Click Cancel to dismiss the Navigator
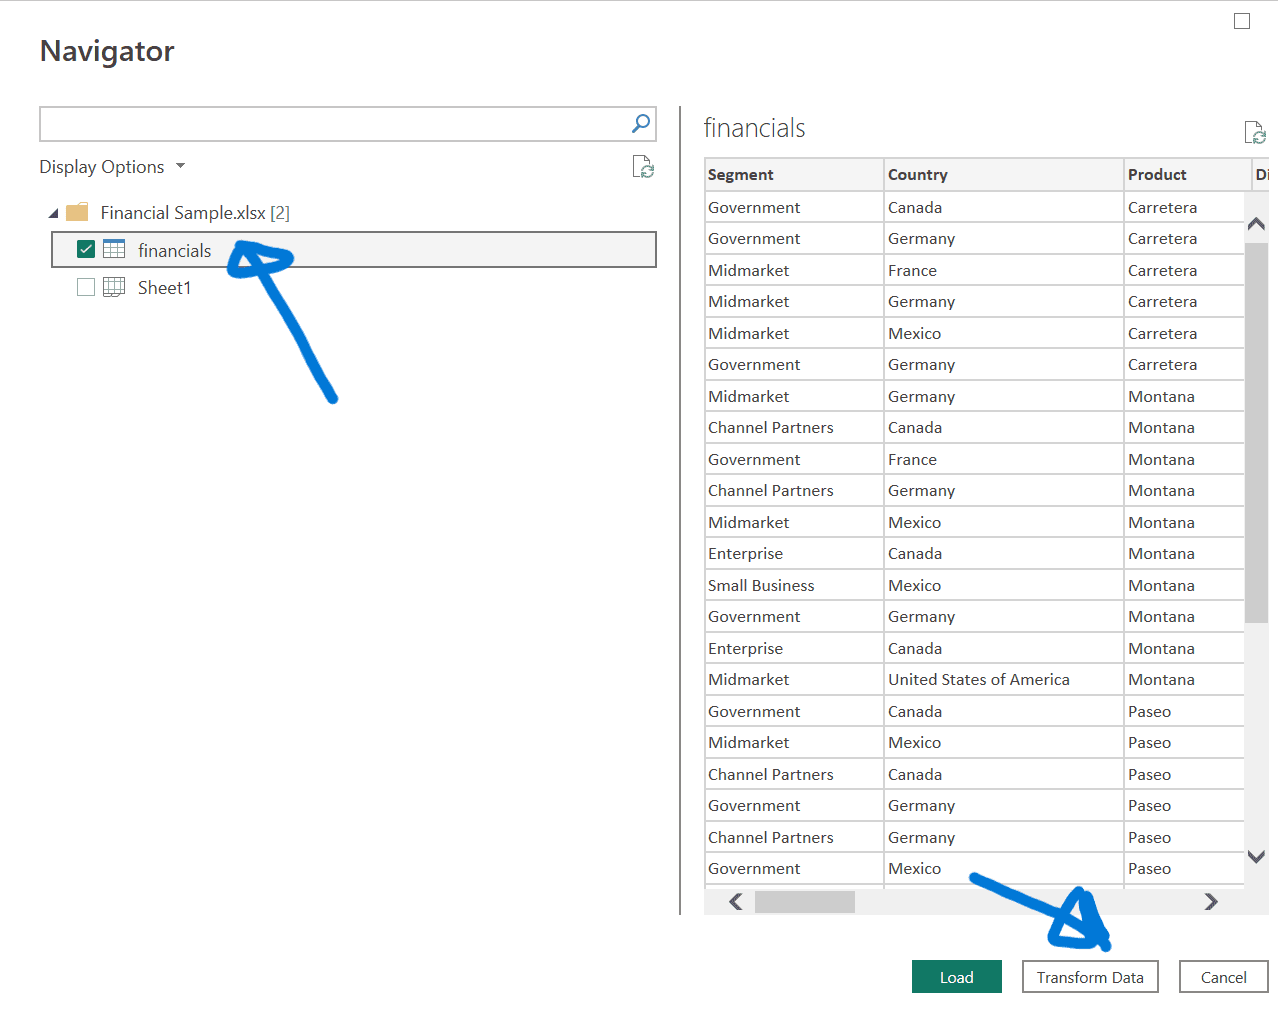1278x1014 pixels. 1223,977
